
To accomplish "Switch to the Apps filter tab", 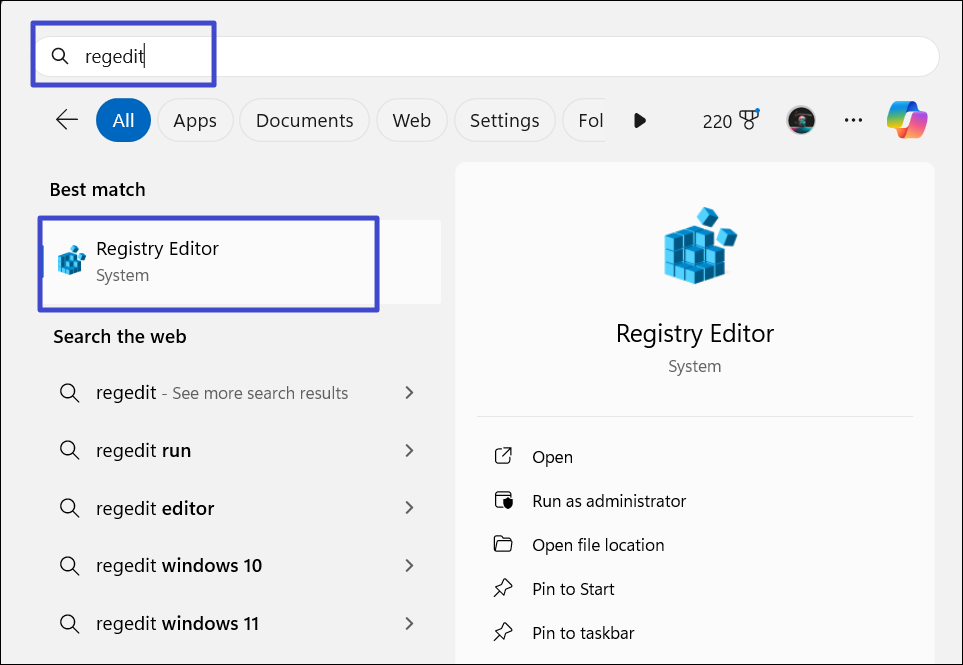I will point(195,120).
